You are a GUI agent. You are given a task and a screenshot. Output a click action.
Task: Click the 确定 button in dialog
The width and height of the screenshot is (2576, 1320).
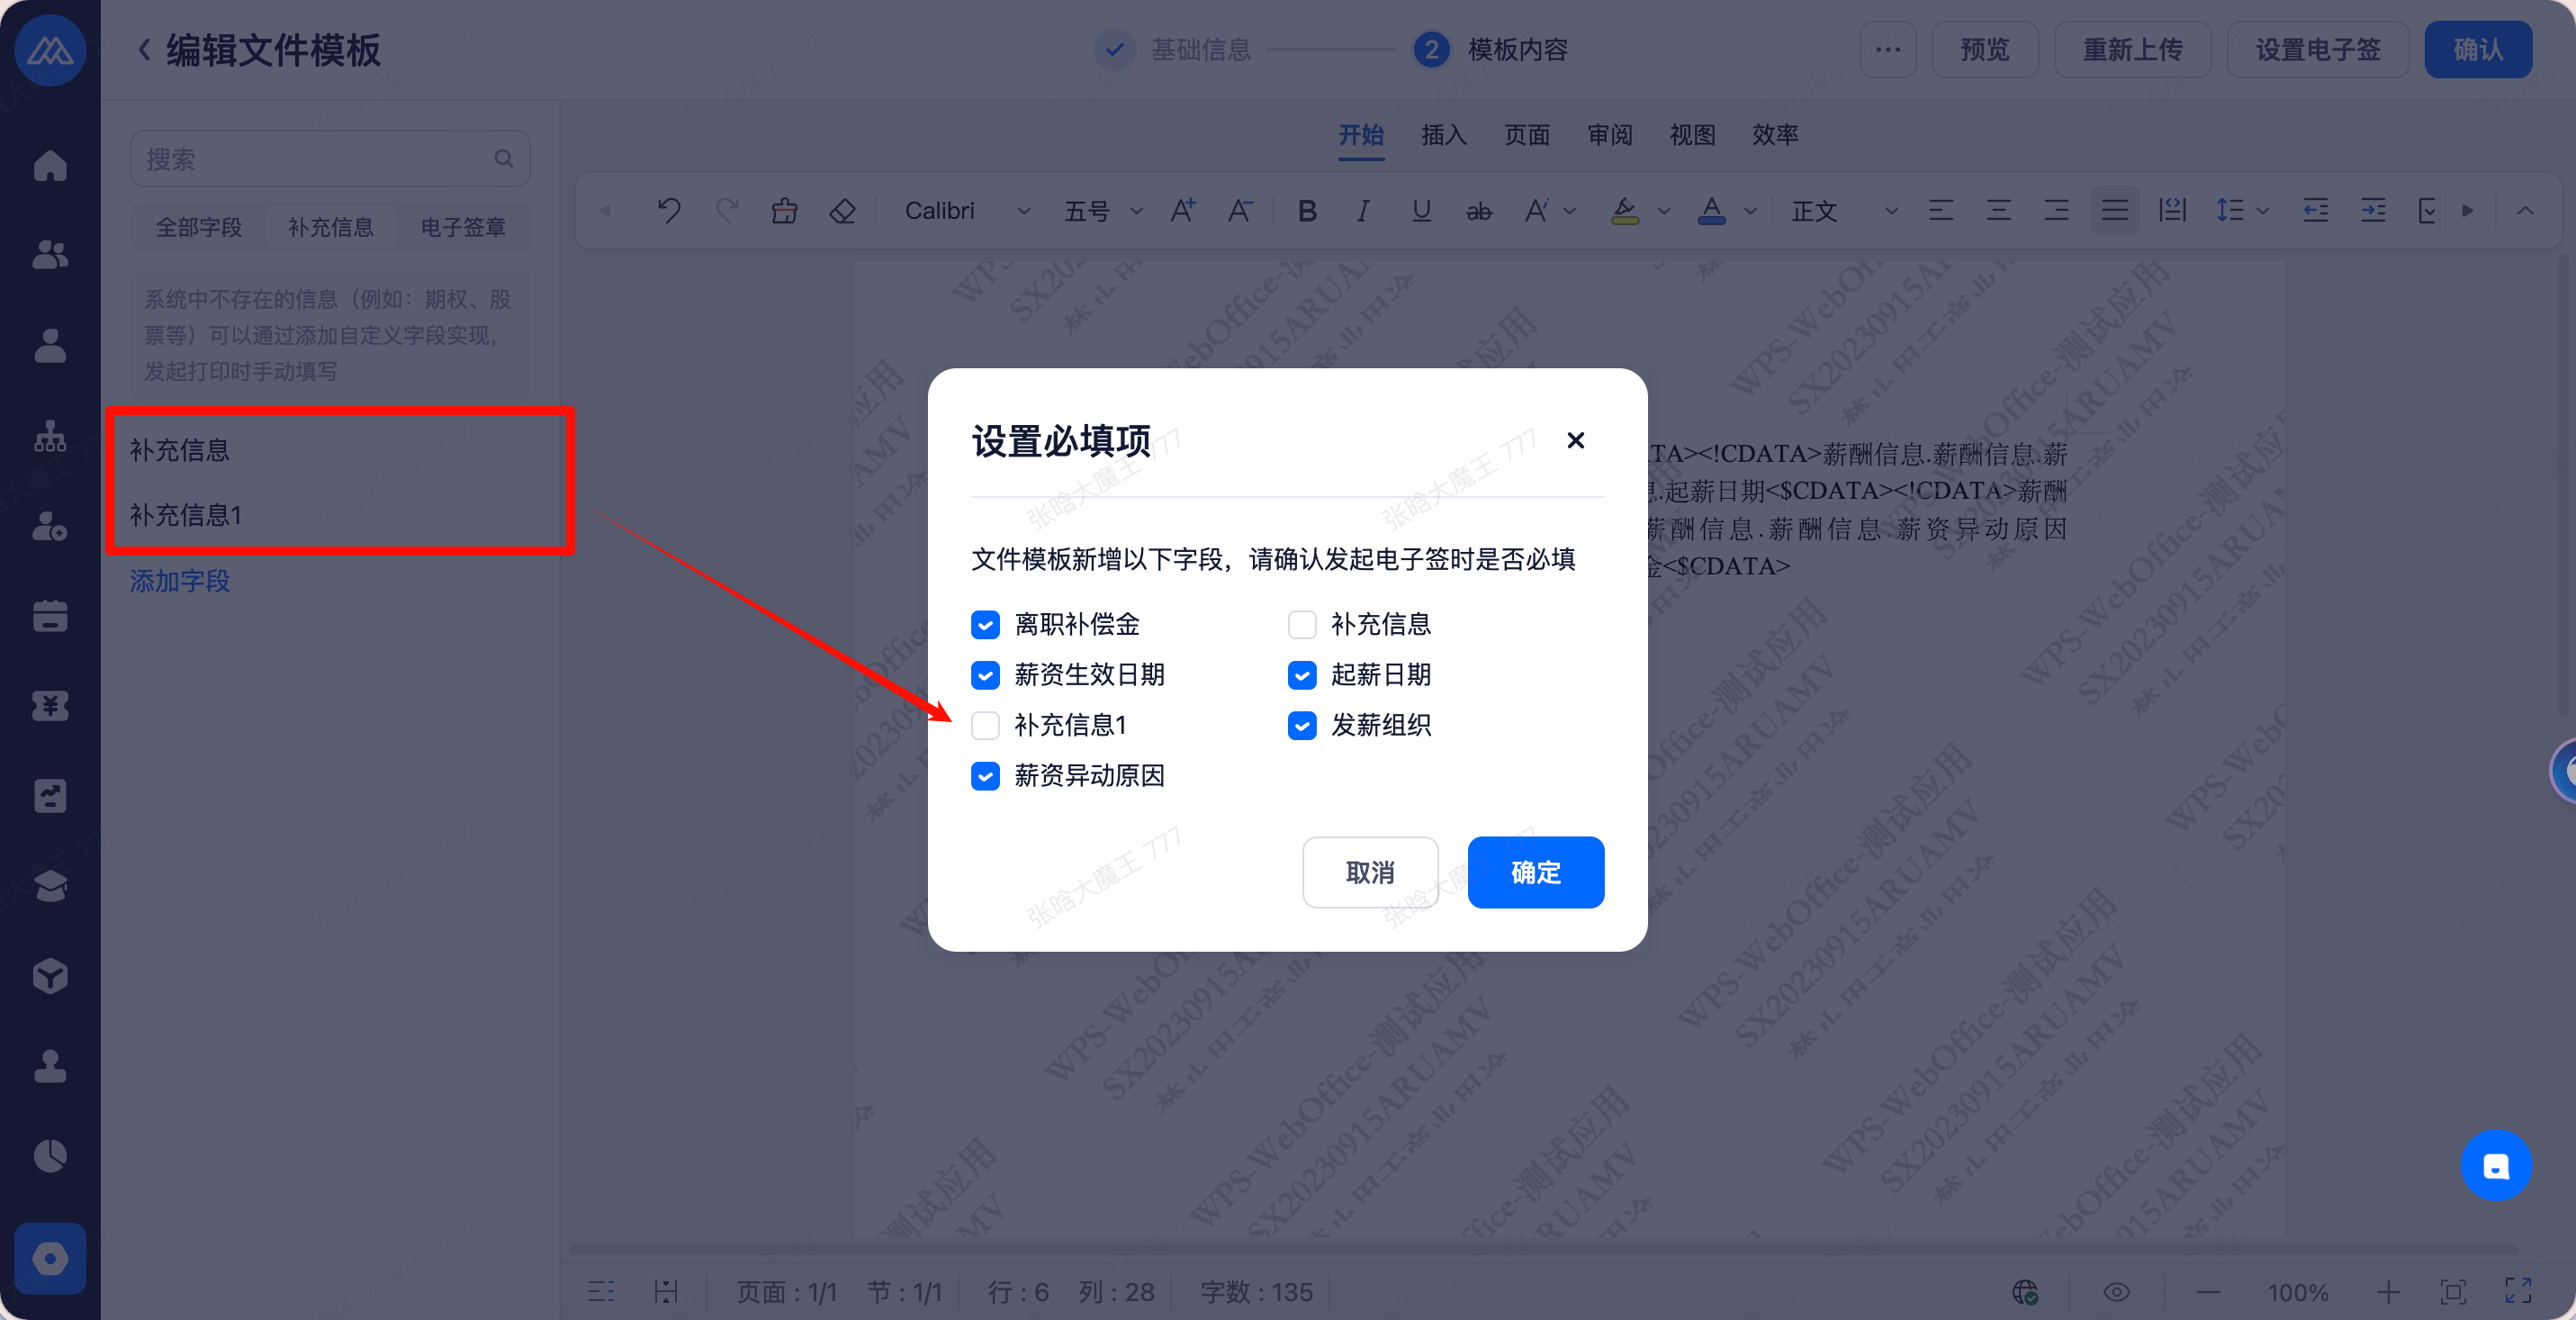pyautogui.click(x=1535, y=872)
